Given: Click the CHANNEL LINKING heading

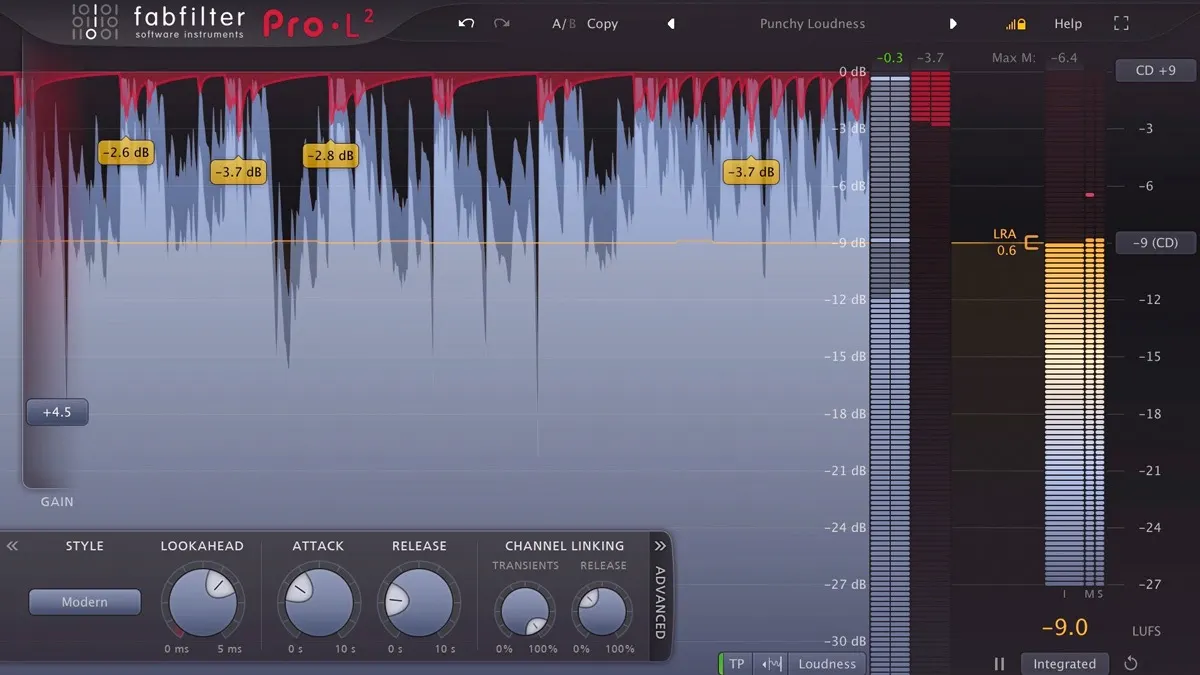Looking at the screenshot, I should 564,546.
